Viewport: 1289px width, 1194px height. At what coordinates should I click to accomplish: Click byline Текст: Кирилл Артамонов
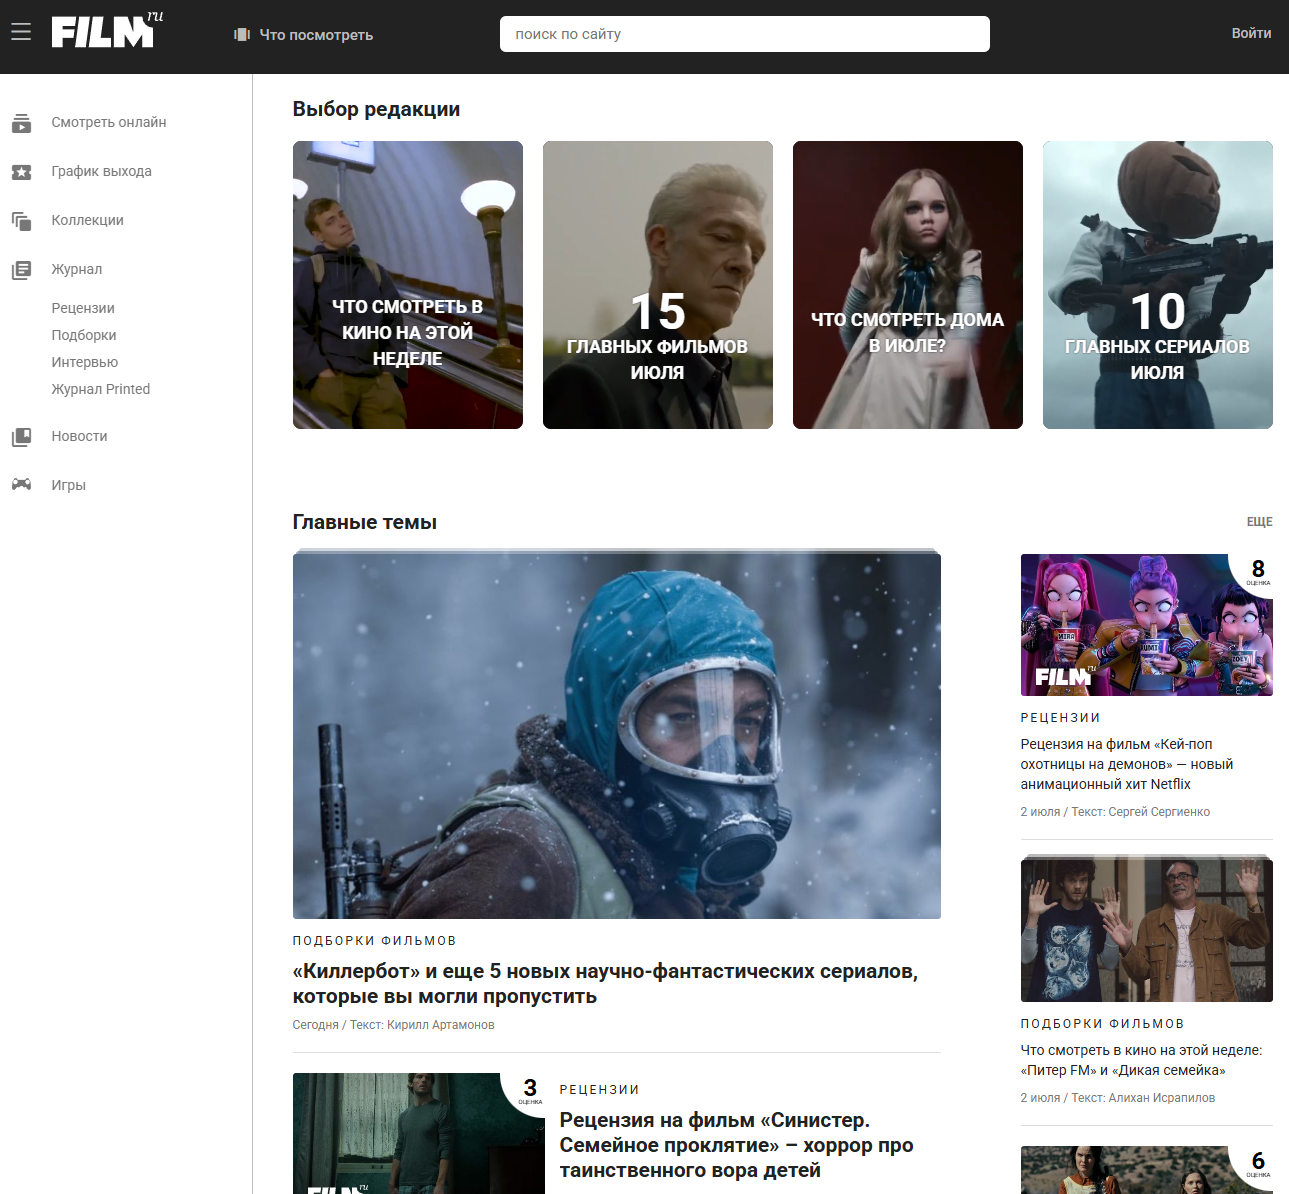click(422, 1025)
